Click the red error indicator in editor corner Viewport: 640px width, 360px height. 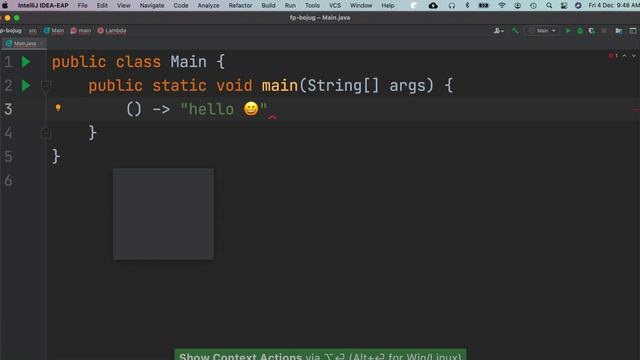[613, 56]
